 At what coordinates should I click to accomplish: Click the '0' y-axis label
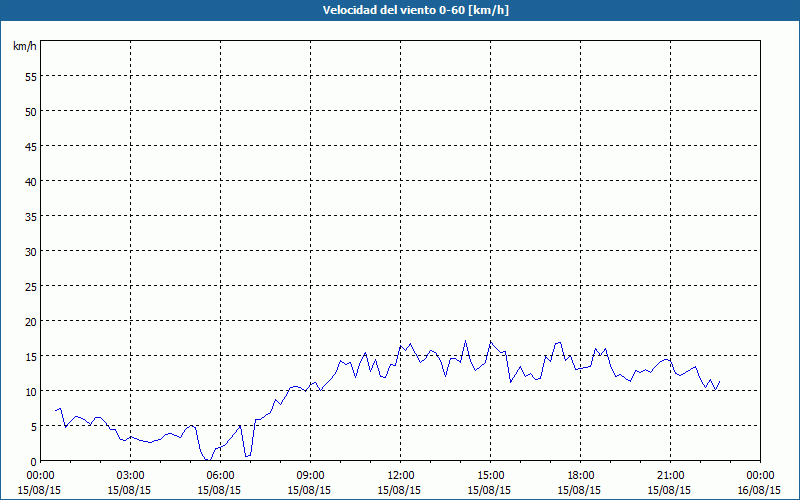(x=34, y=462)
